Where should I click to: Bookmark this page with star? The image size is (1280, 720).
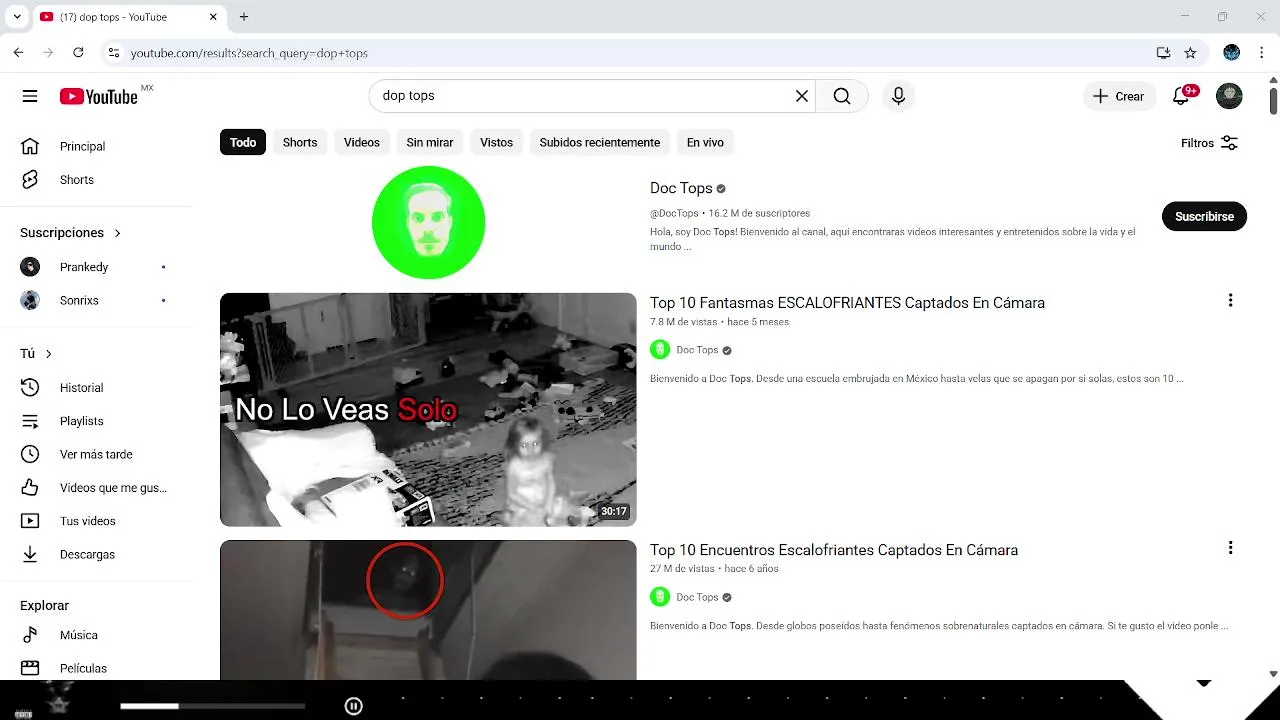[x=1190, y=53]
